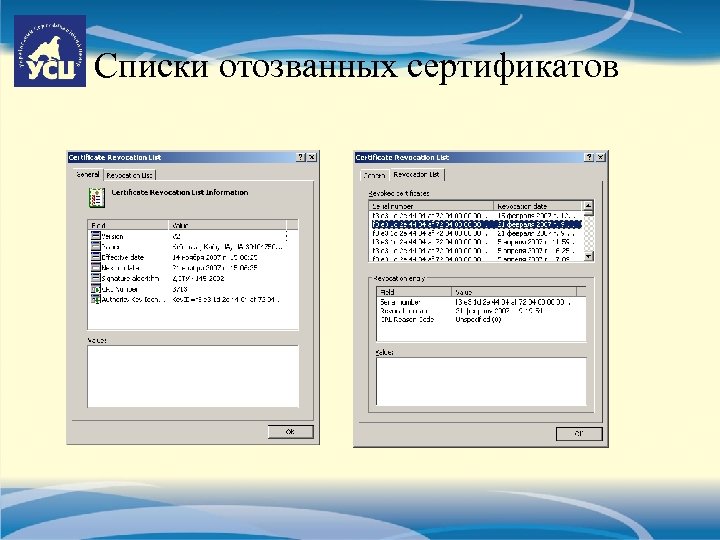Click the Authority Key Identifier extension icon

coord(96,299)
